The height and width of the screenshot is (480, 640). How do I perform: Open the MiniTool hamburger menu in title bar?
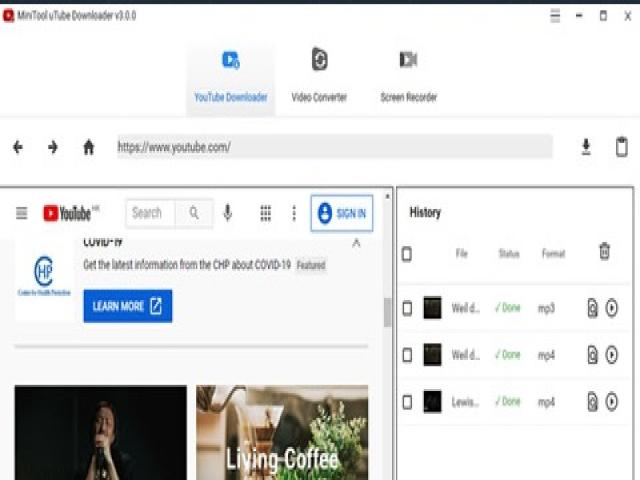[x=555, y=16]
